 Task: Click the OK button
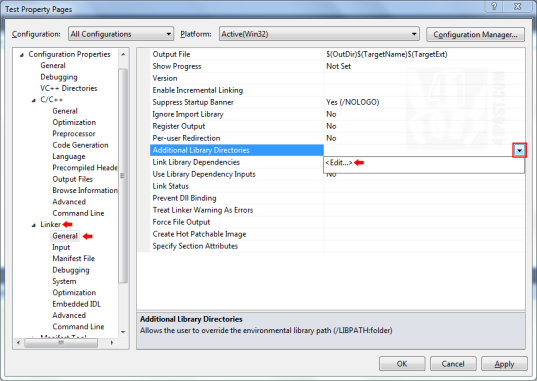coord(402,364)
